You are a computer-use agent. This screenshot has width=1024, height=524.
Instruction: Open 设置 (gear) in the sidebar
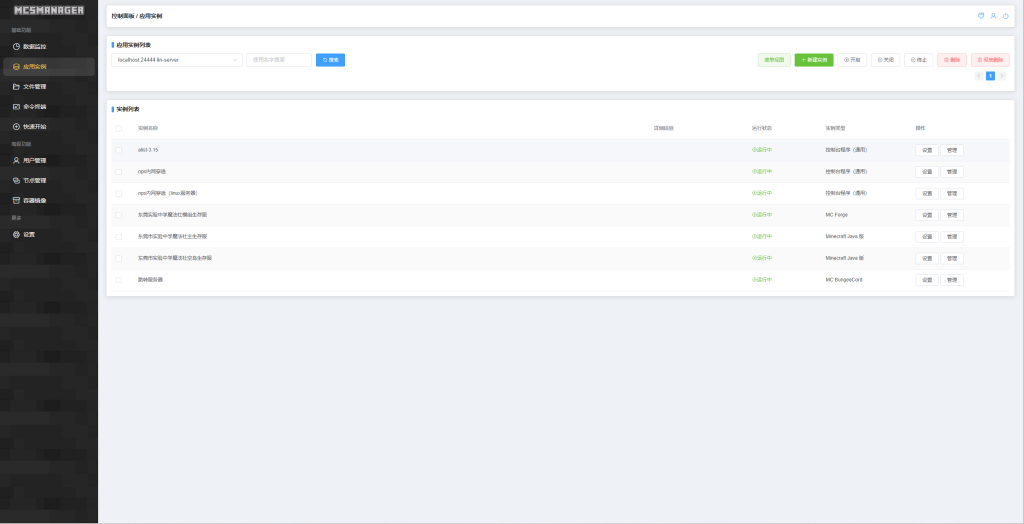tap(29, 234)
